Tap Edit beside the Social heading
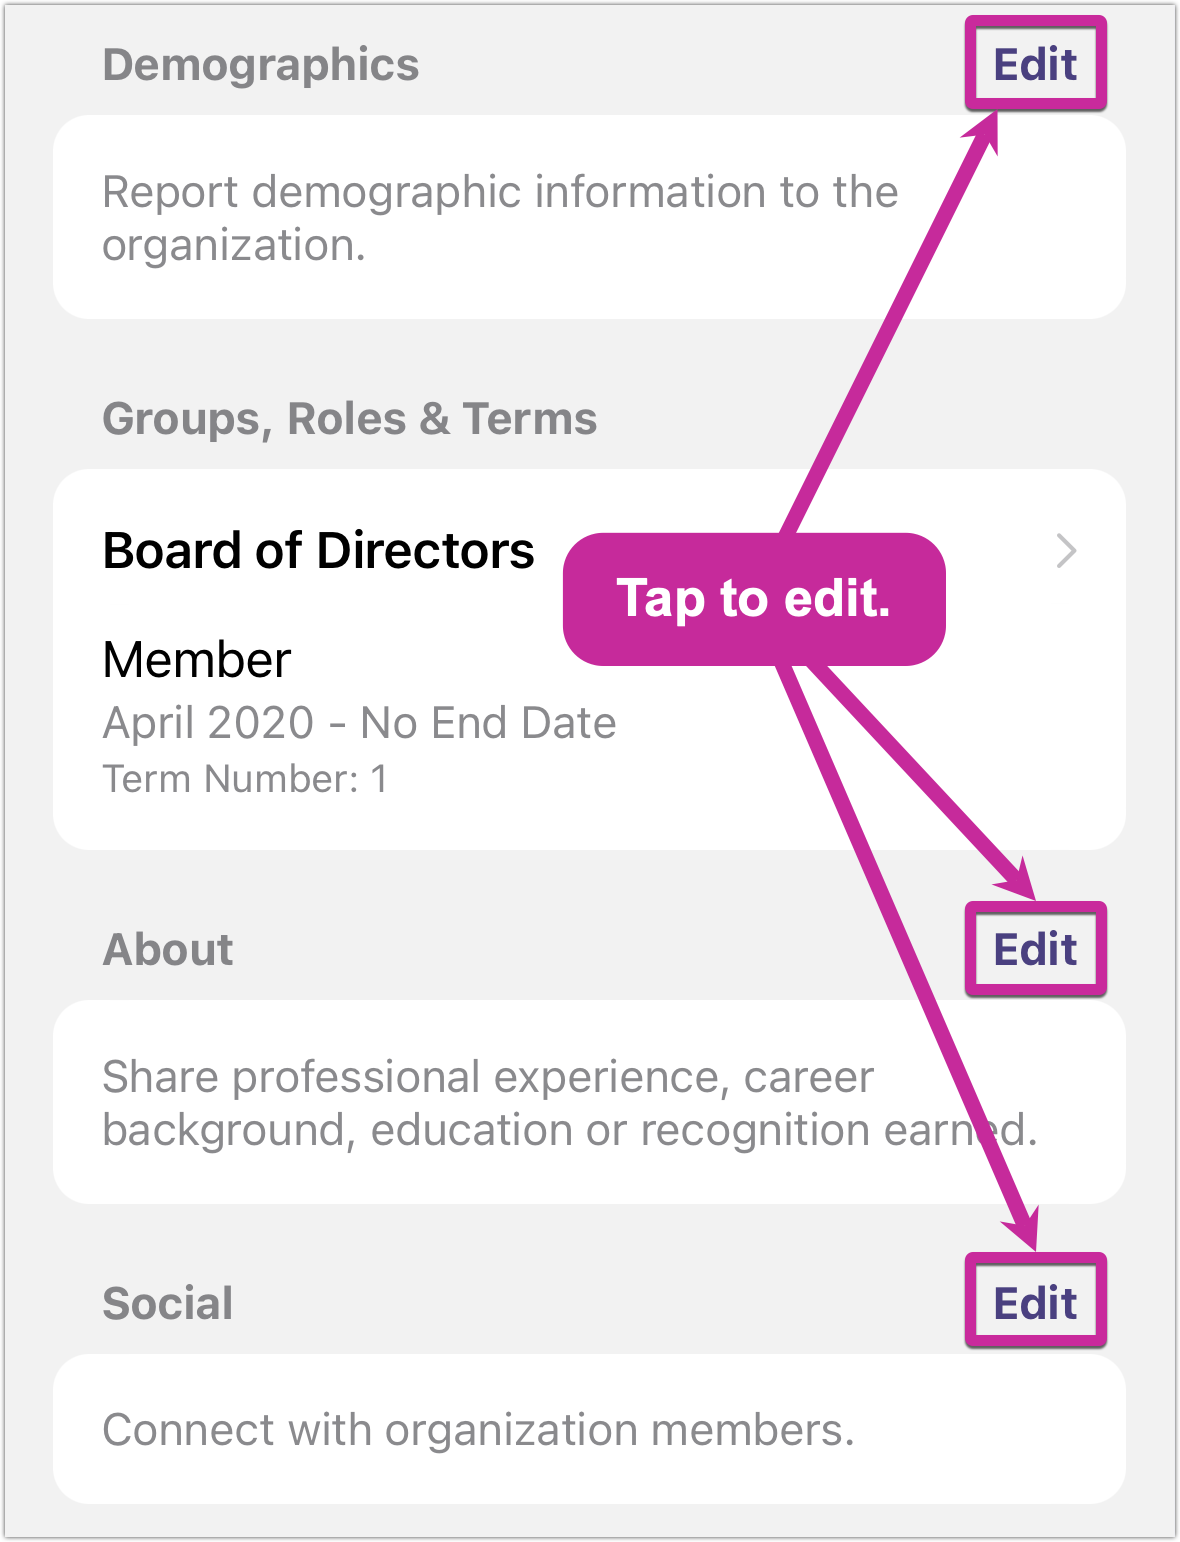The image size is (1180, 1542). [x=1035, y=1303]
